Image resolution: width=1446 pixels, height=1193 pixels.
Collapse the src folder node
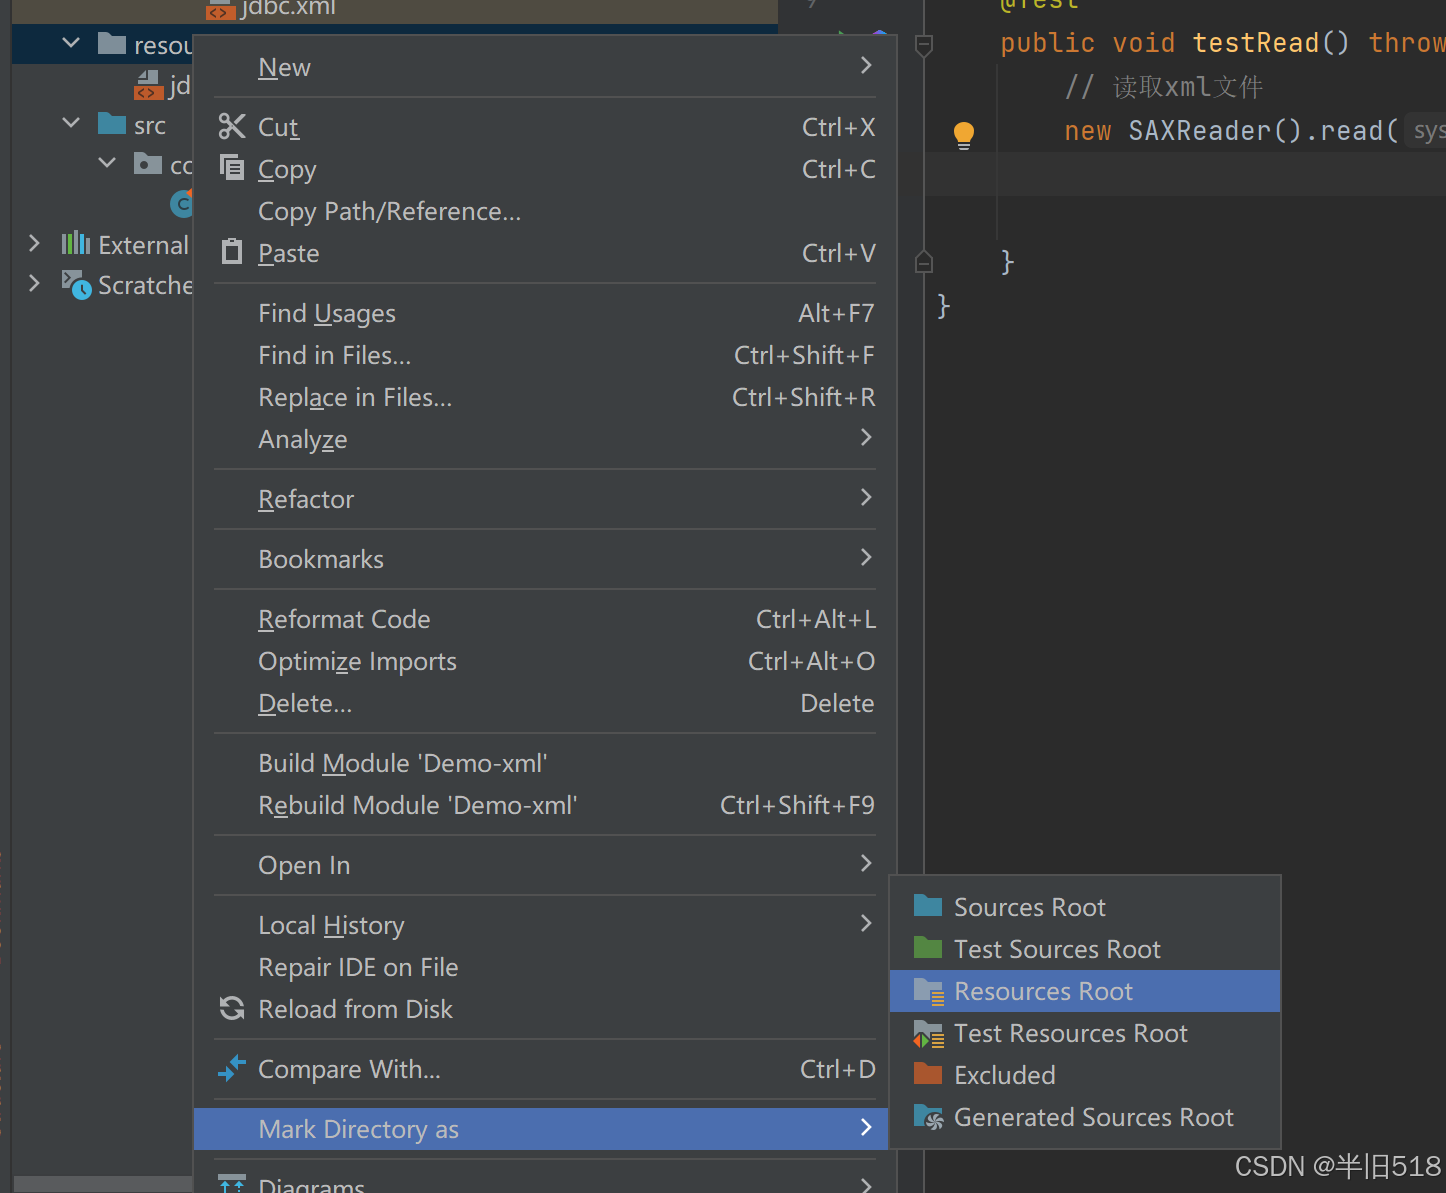[71, 123]
